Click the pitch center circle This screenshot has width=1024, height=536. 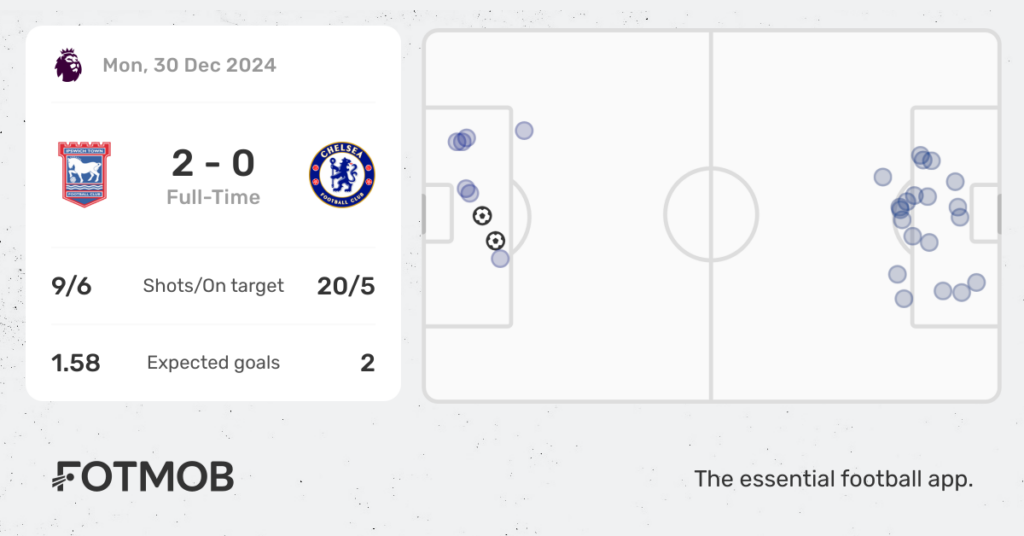[x=711, y=214]
